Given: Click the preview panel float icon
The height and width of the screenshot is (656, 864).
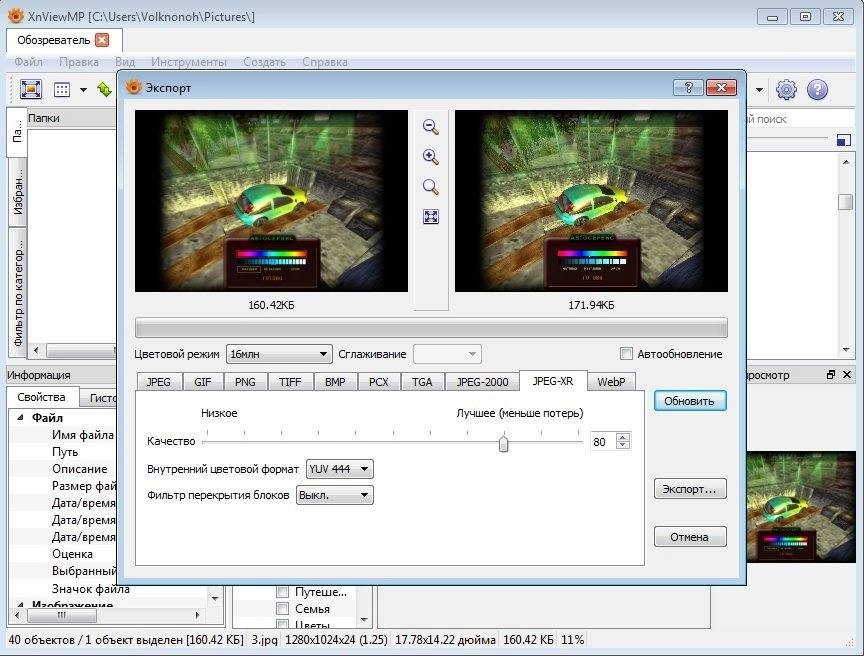Looking at the screenshot, I should point(831,375).
